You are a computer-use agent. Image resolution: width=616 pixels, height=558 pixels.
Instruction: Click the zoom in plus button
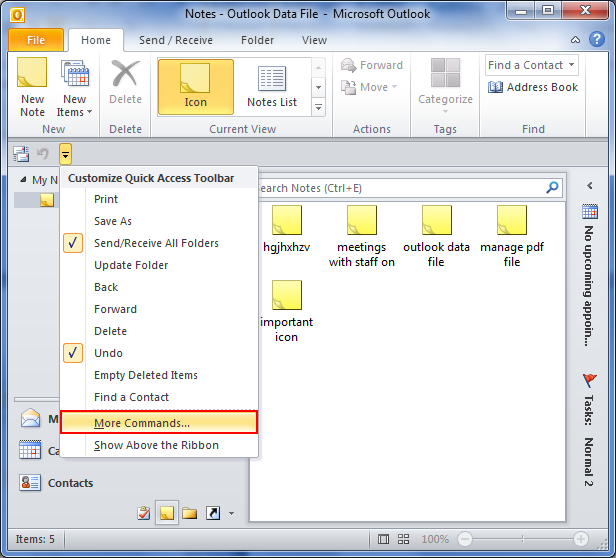pos(580,539)
